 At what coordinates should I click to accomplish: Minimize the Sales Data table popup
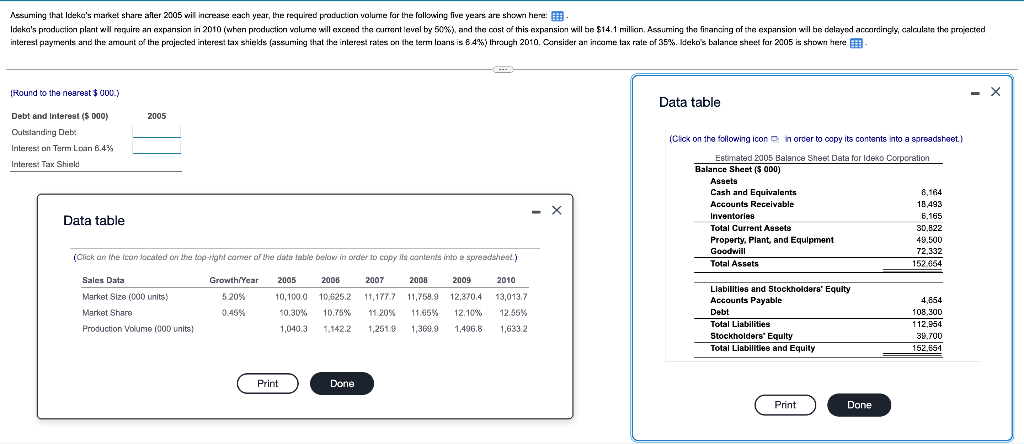(x=537, y=210)
